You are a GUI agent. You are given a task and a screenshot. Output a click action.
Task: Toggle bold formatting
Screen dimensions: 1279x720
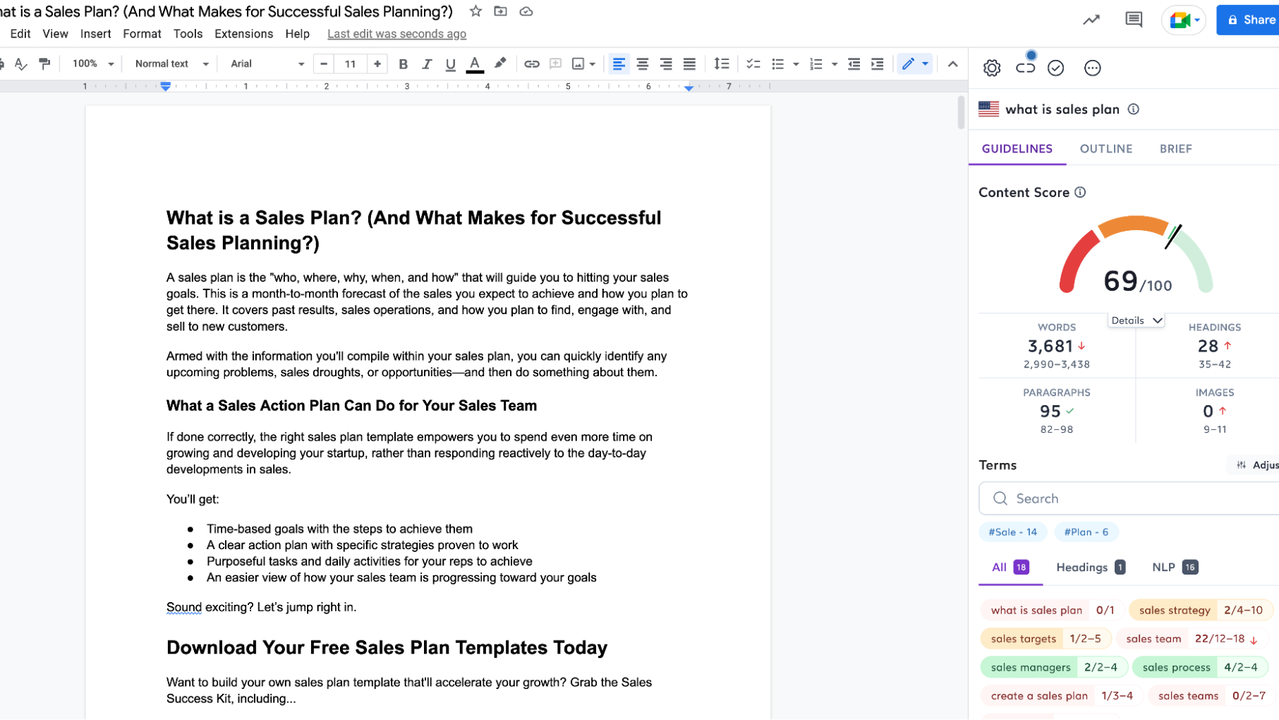[x=403, y=64]
